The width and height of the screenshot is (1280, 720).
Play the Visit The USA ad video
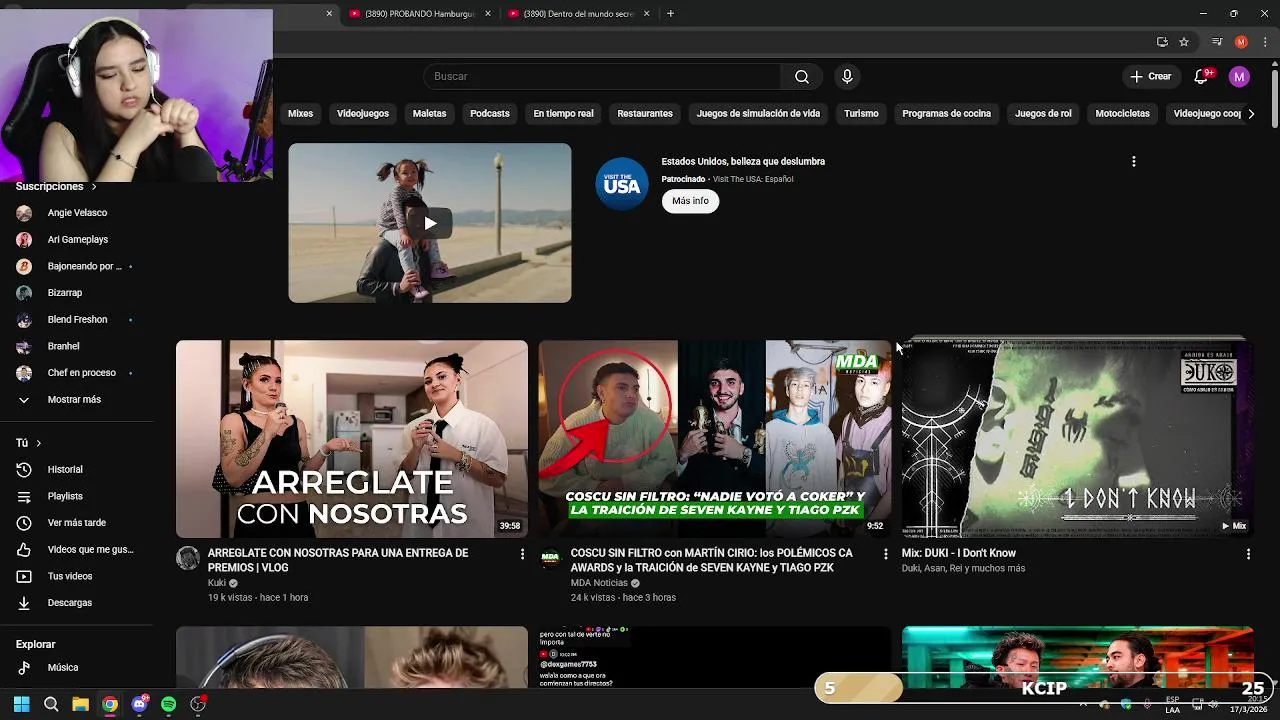(430, 223)
